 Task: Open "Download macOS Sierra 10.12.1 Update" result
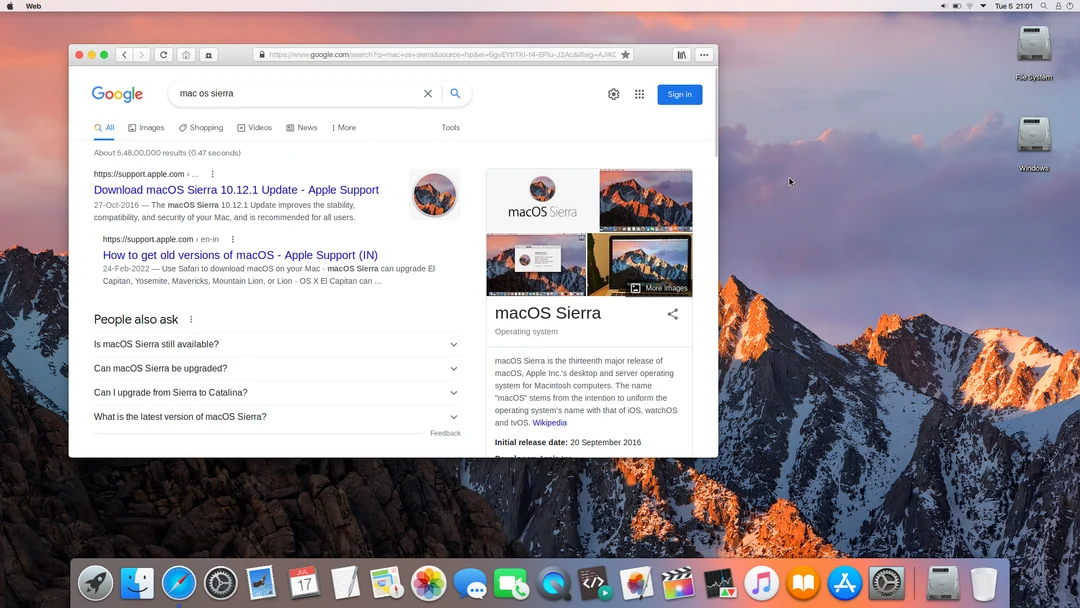(236, 190)
